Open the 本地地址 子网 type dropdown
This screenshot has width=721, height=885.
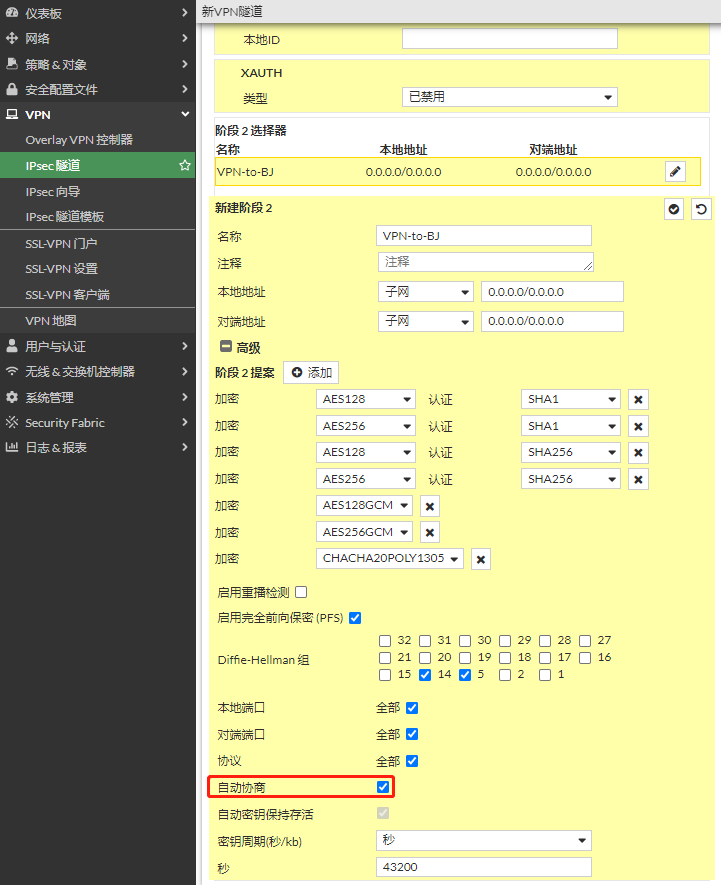(424, 292)
